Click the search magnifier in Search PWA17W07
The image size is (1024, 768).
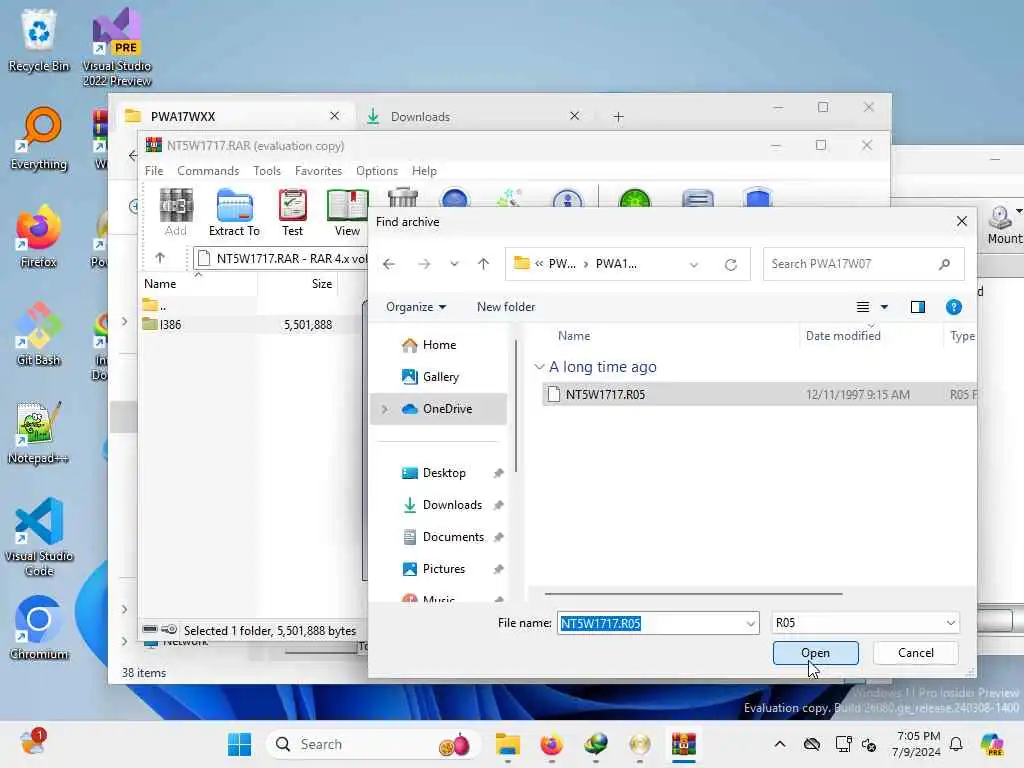pyautogui.click(x=944, y=264)
